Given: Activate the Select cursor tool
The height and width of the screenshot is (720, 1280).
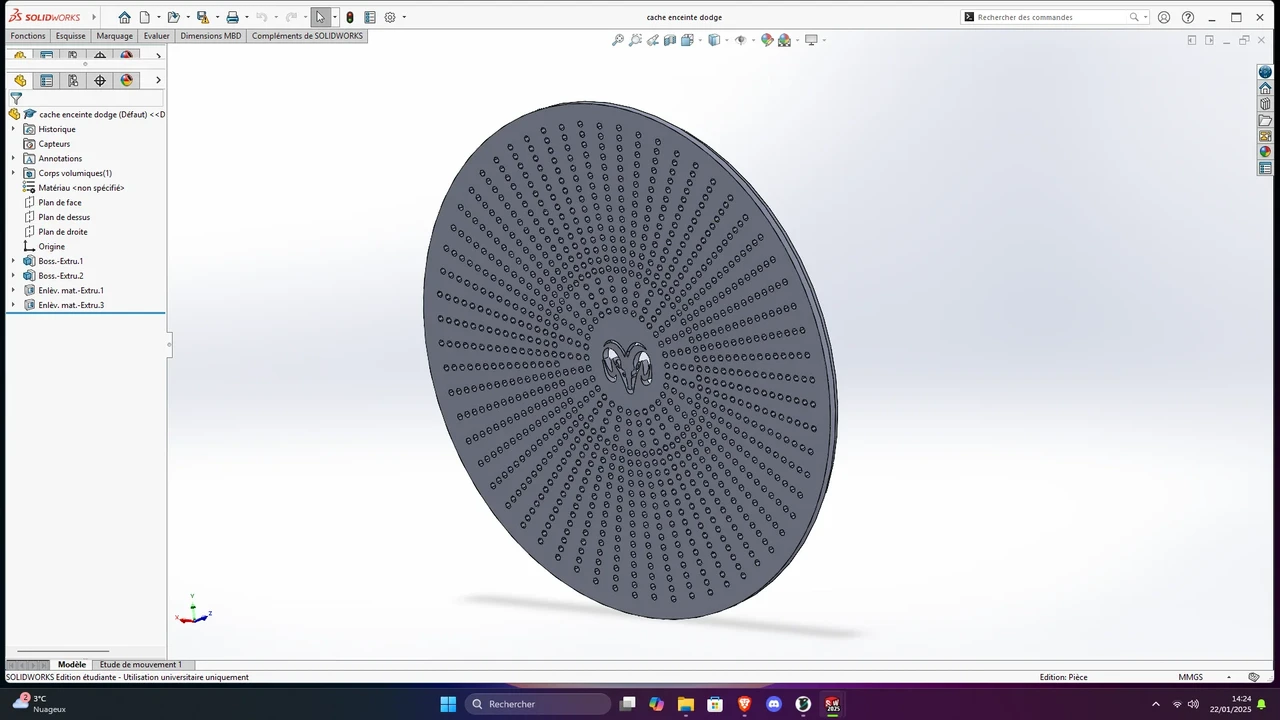Looking at the screenshot, I should [x=320, y=17].
